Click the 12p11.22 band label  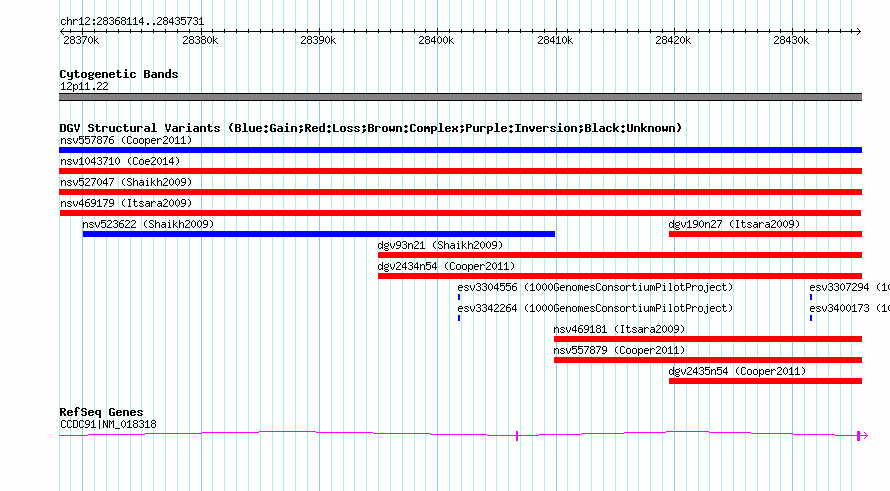pos(84,86)
